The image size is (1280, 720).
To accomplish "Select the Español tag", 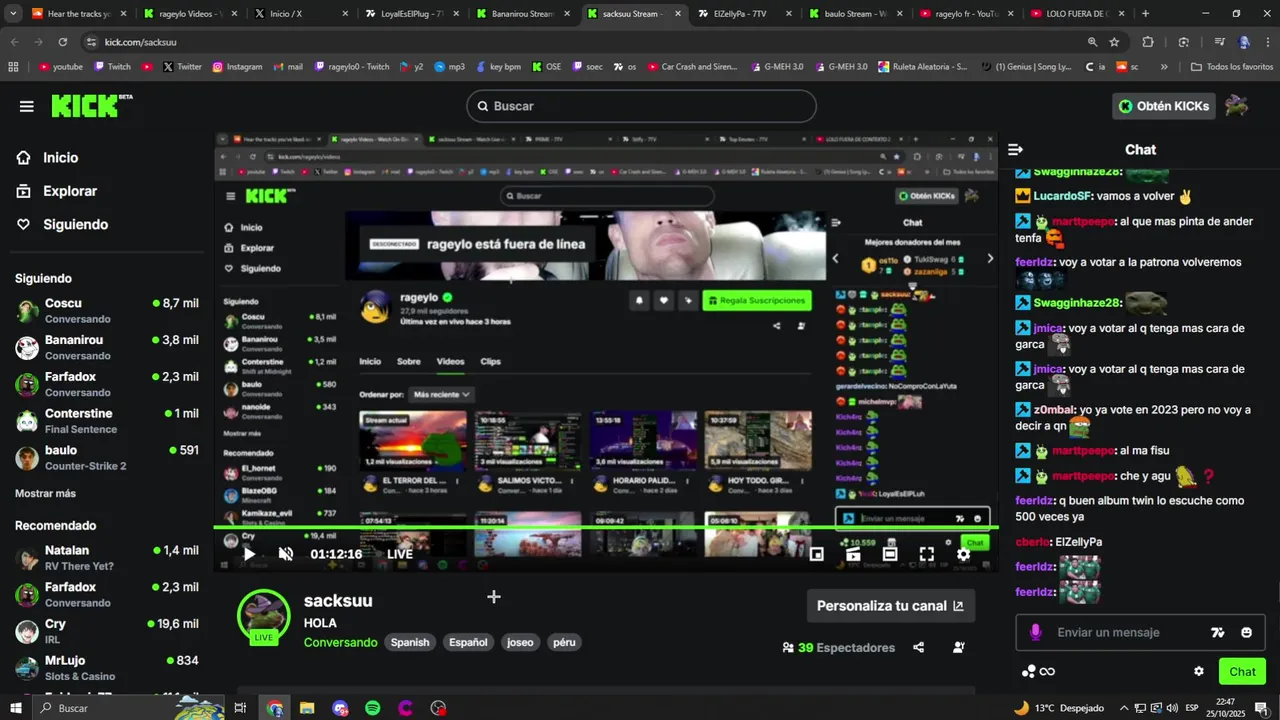I will 468,642.
